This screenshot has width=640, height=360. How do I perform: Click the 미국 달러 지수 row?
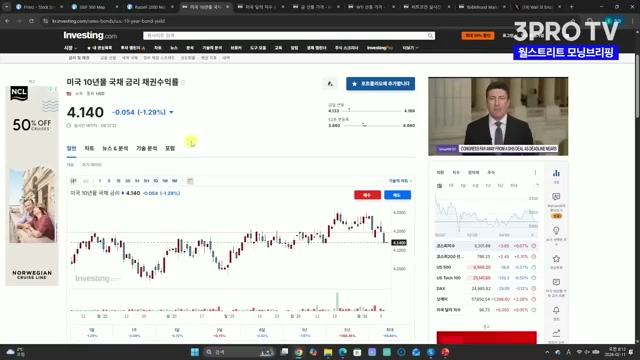pos(486,310)
